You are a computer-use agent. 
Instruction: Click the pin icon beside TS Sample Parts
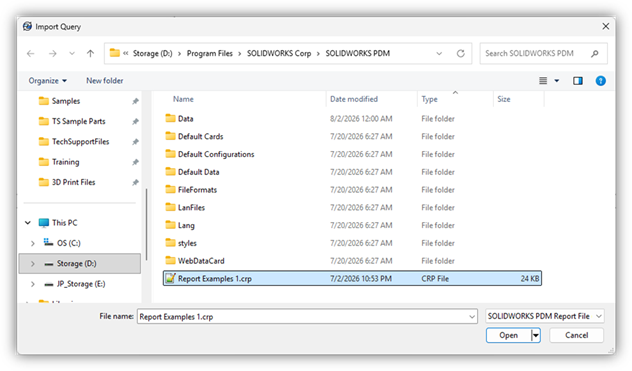[x=135, y=121]
